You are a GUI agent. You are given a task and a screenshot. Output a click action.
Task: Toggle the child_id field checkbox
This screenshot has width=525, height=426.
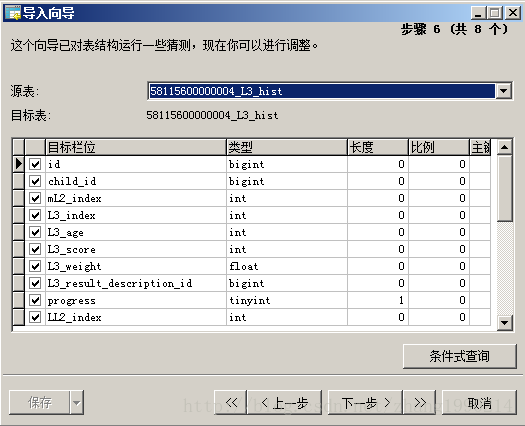[x=35, y=181]
